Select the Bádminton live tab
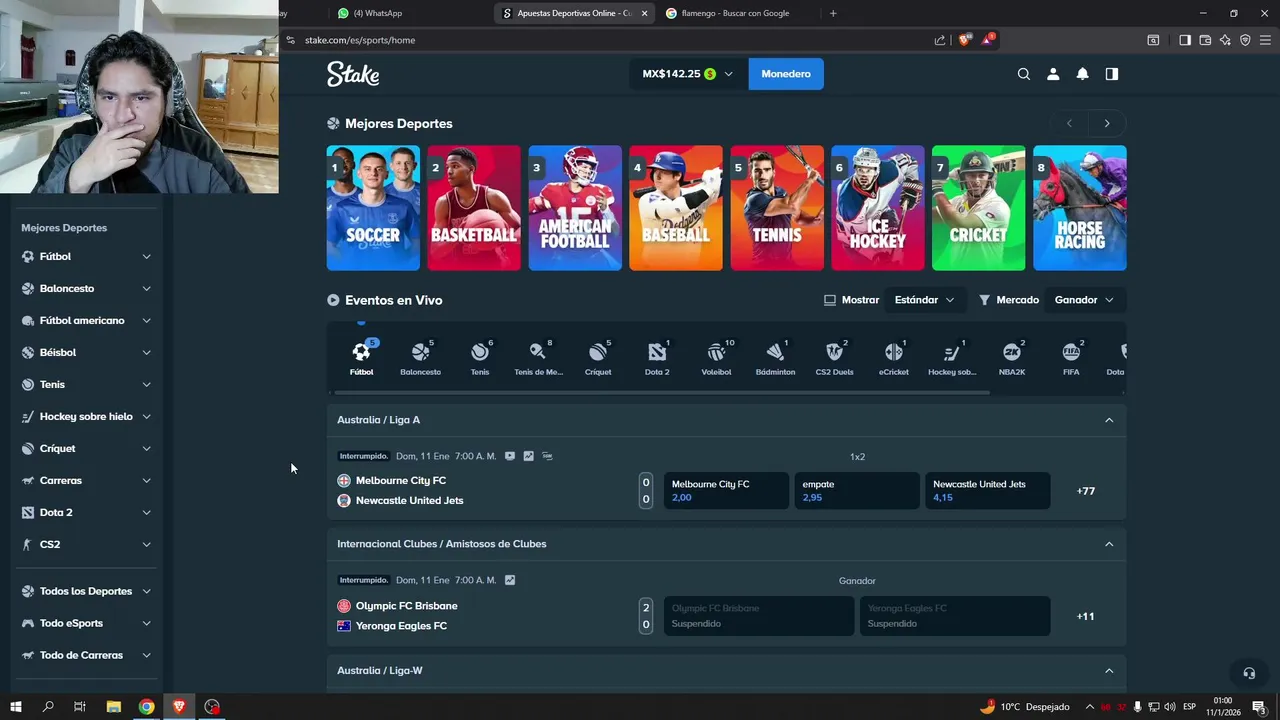This screenshot has width=1280, height=720. (x=775, y=358)
